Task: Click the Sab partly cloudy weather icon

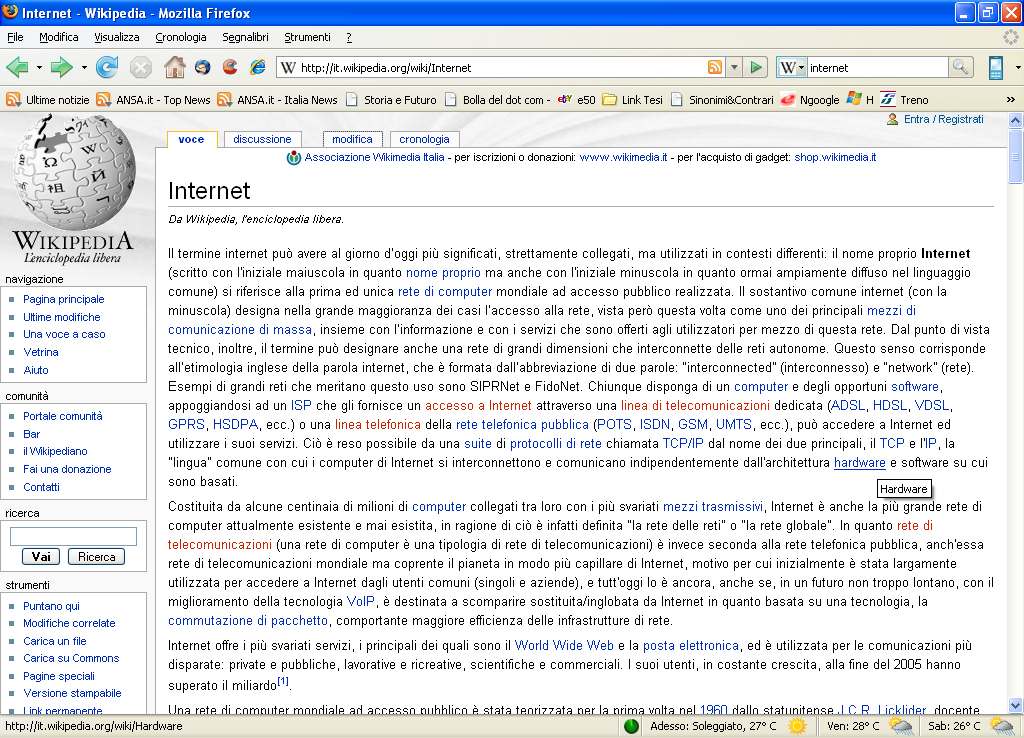Action: point(1002,726)
